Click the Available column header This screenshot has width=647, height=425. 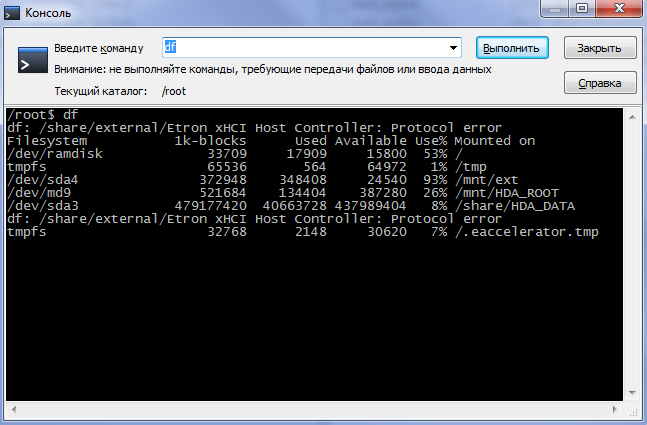click(371, 141)
